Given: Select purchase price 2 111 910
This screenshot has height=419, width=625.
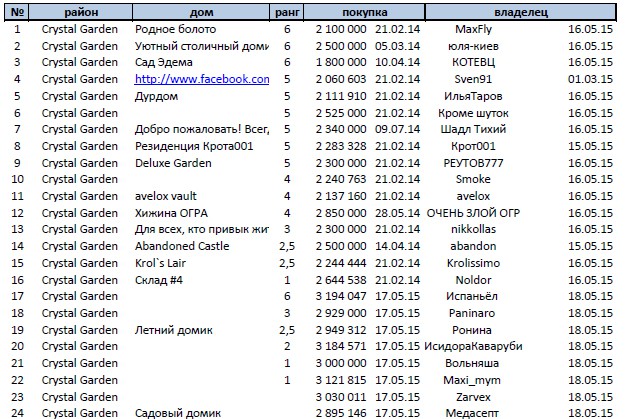Looking at the screenshot, I should pyautogui.click(x=341, y=96).
